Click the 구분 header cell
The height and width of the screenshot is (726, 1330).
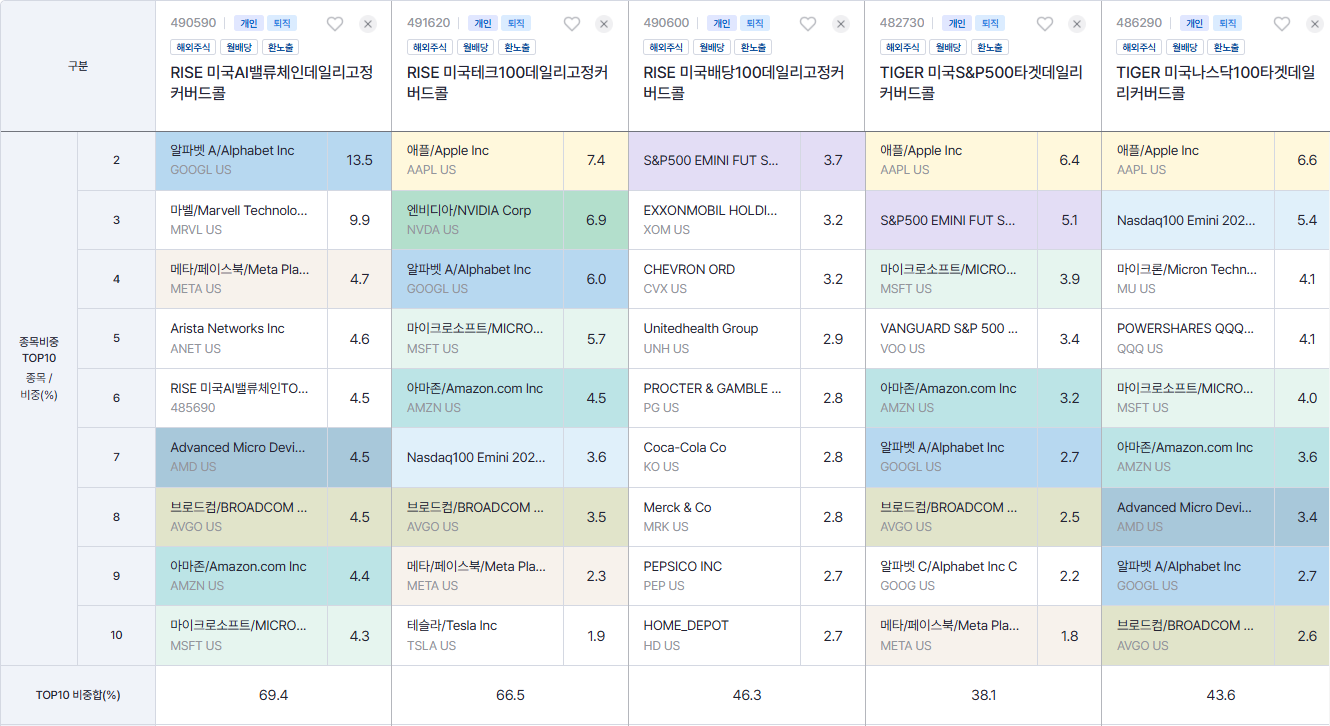(78, 66)
